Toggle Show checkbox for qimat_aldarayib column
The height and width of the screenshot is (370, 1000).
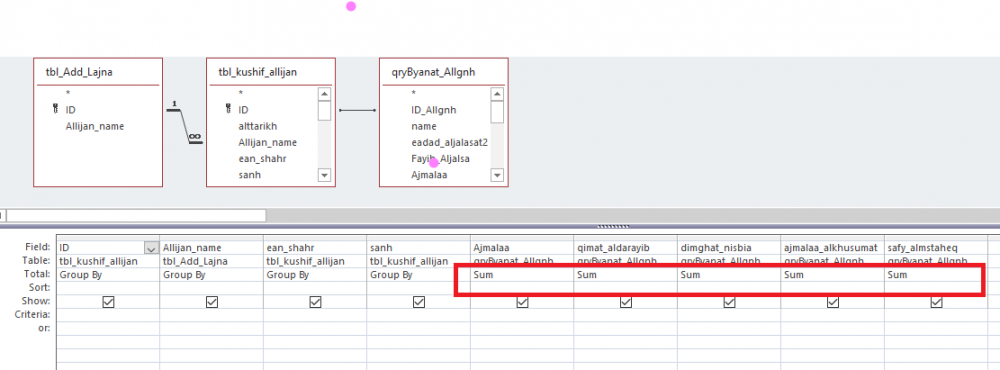tap(626, 303)
